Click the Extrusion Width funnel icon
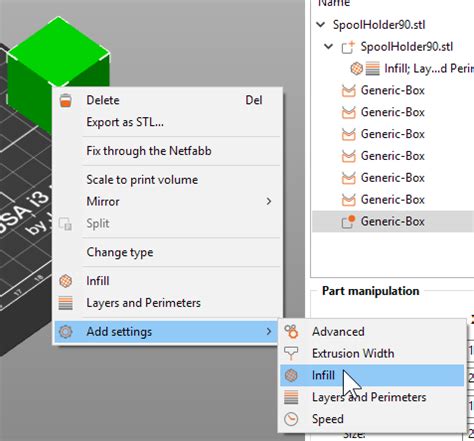474x441 pixels. [x=291, y=353]
